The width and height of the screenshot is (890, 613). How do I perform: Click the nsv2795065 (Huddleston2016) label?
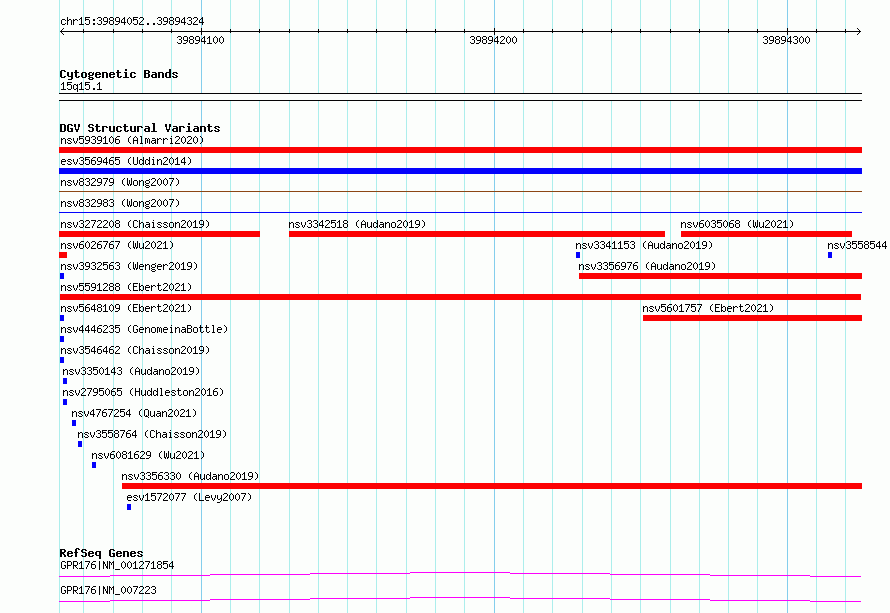pyautogui.click(x=143, y=392)
